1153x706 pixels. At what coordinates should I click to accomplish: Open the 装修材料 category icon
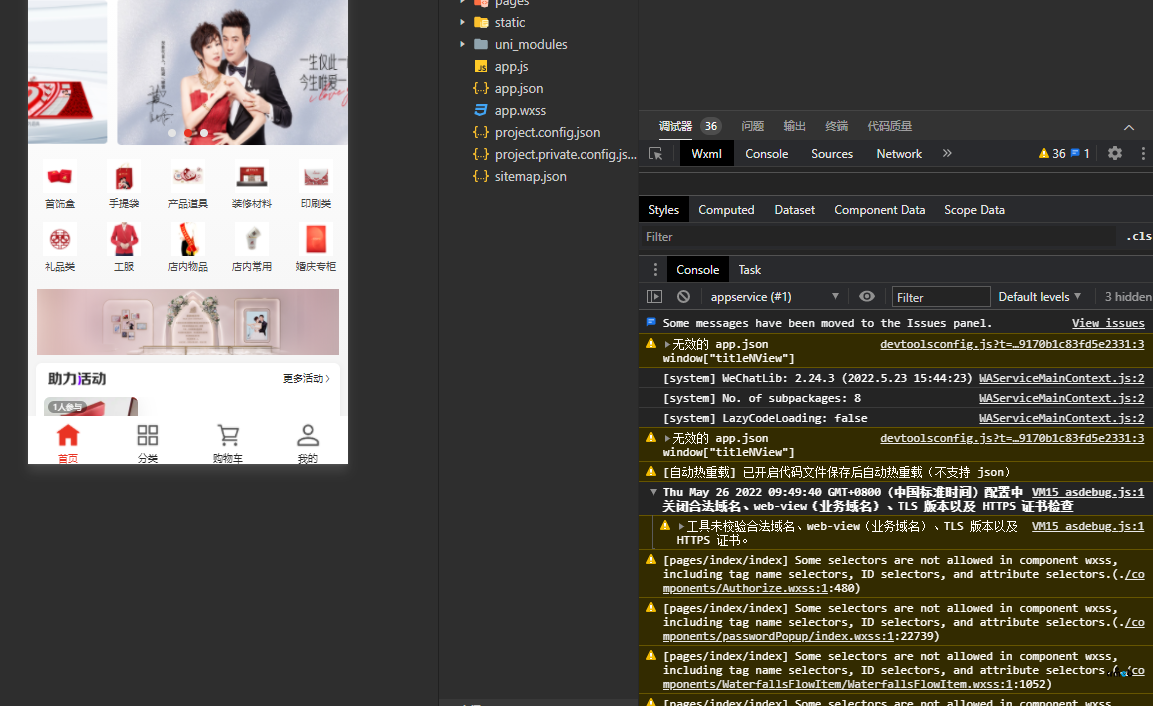tap(251, 176)
